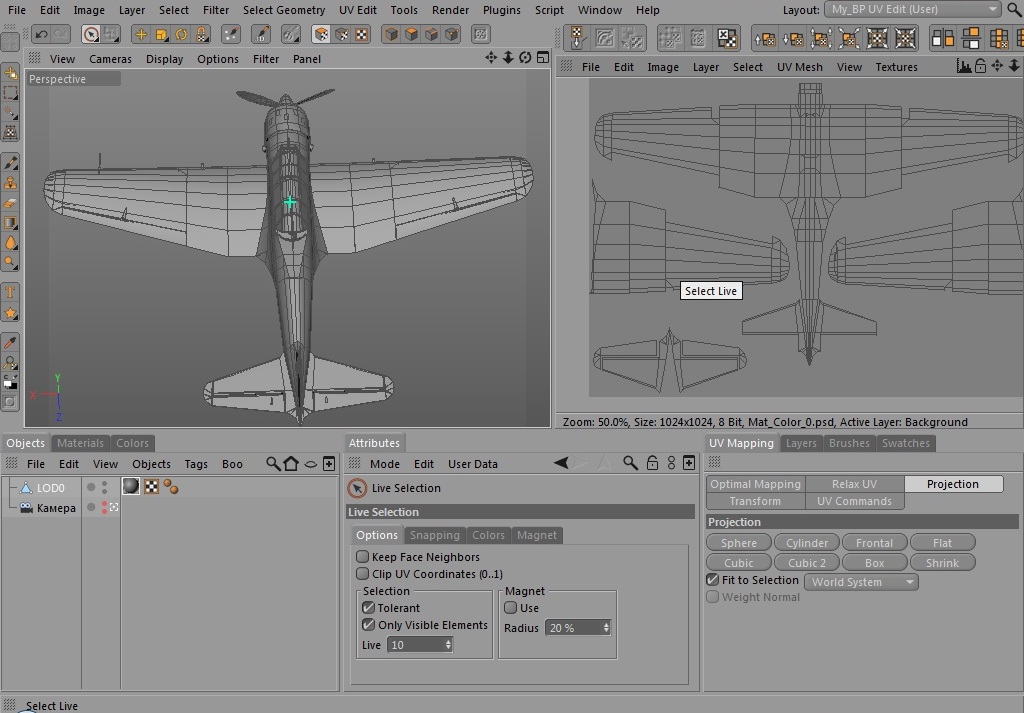1024x713 pixels.
Task: Select the Live Selection tool icon
Action: click(x=91, y=35)
